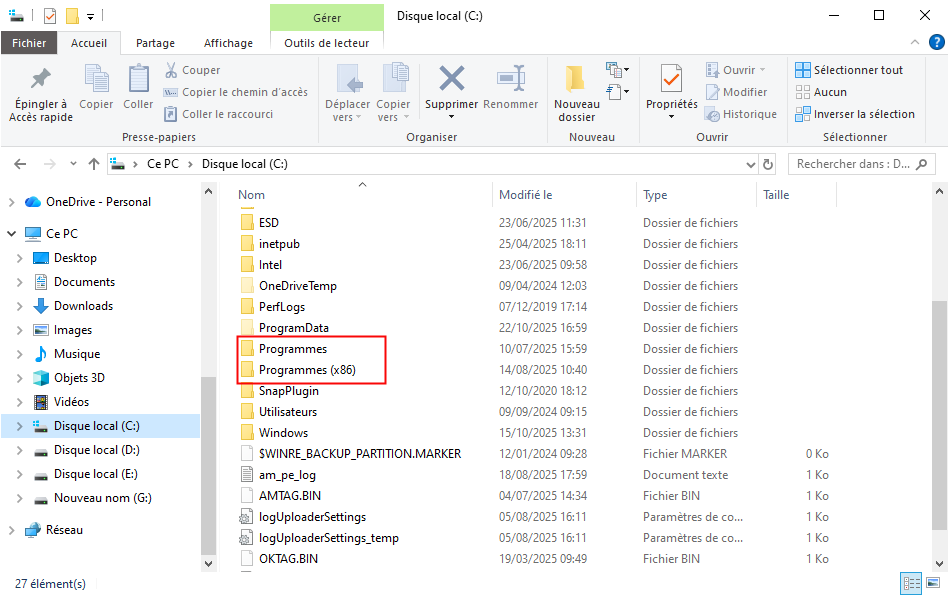Click the Nouveau dossier icon
The width and height of the screenshot is (949, 596).
[x=576, y=80]
